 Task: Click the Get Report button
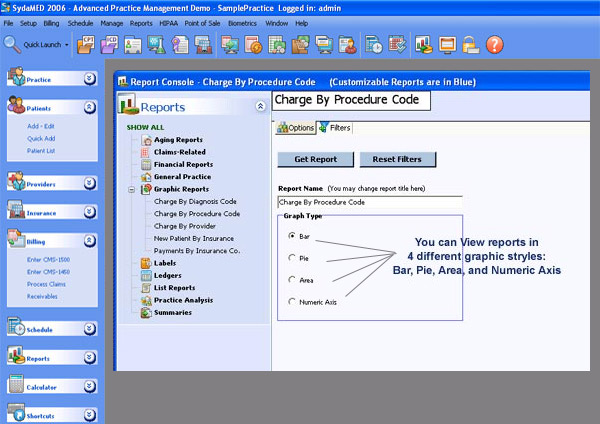314,159
